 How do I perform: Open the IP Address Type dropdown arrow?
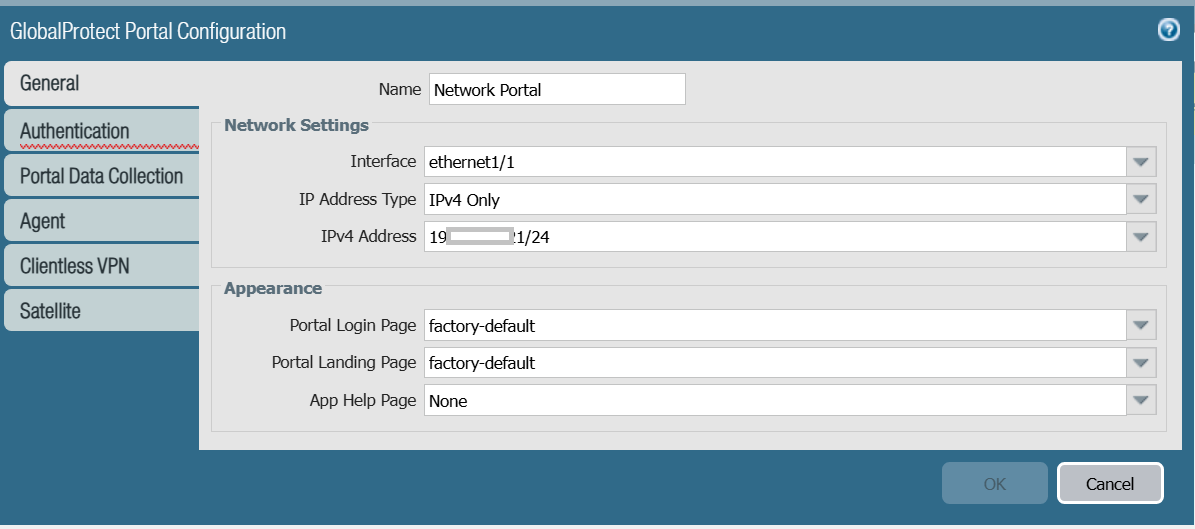pos(1141,200)
